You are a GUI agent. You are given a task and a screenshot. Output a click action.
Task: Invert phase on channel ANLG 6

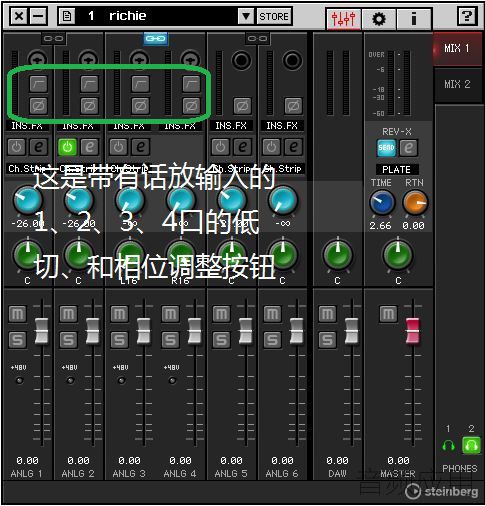pyautogui.click(x=293, y=106)
